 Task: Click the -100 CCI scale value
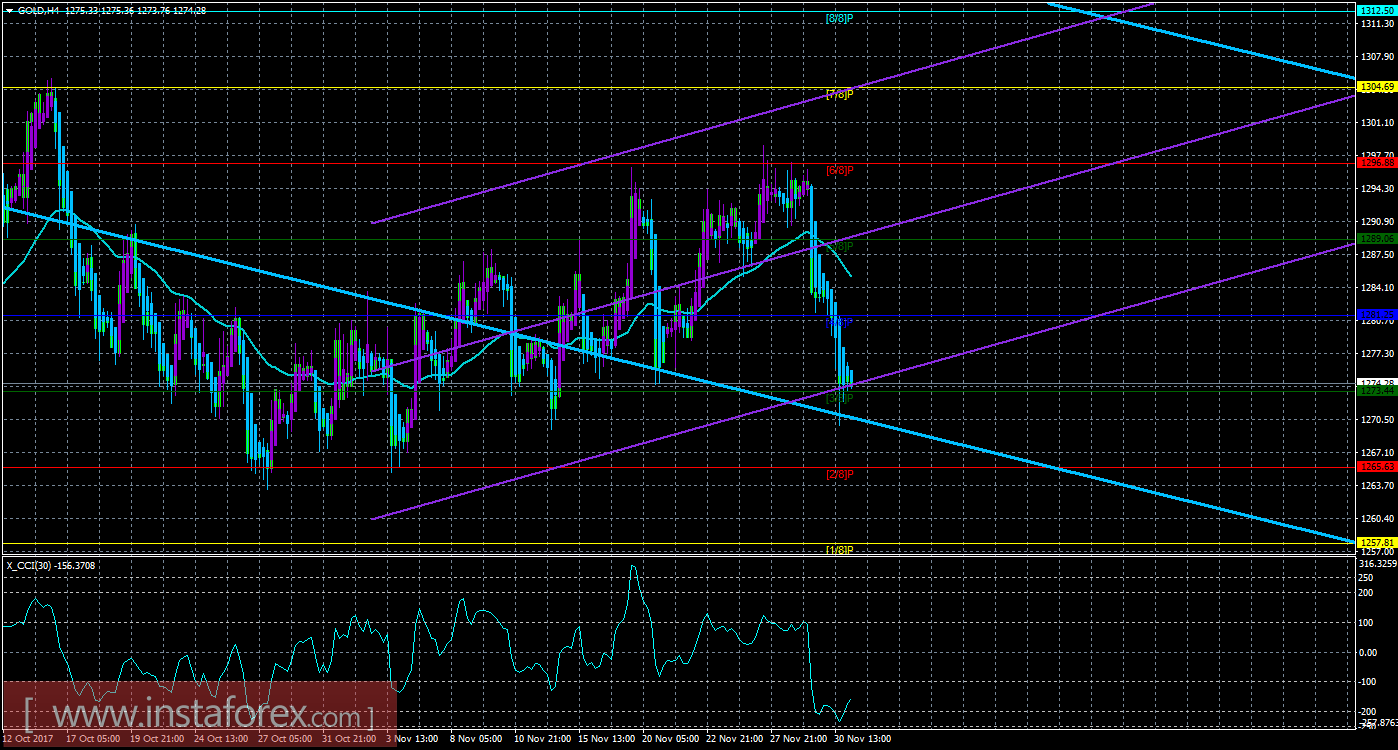1368,681
